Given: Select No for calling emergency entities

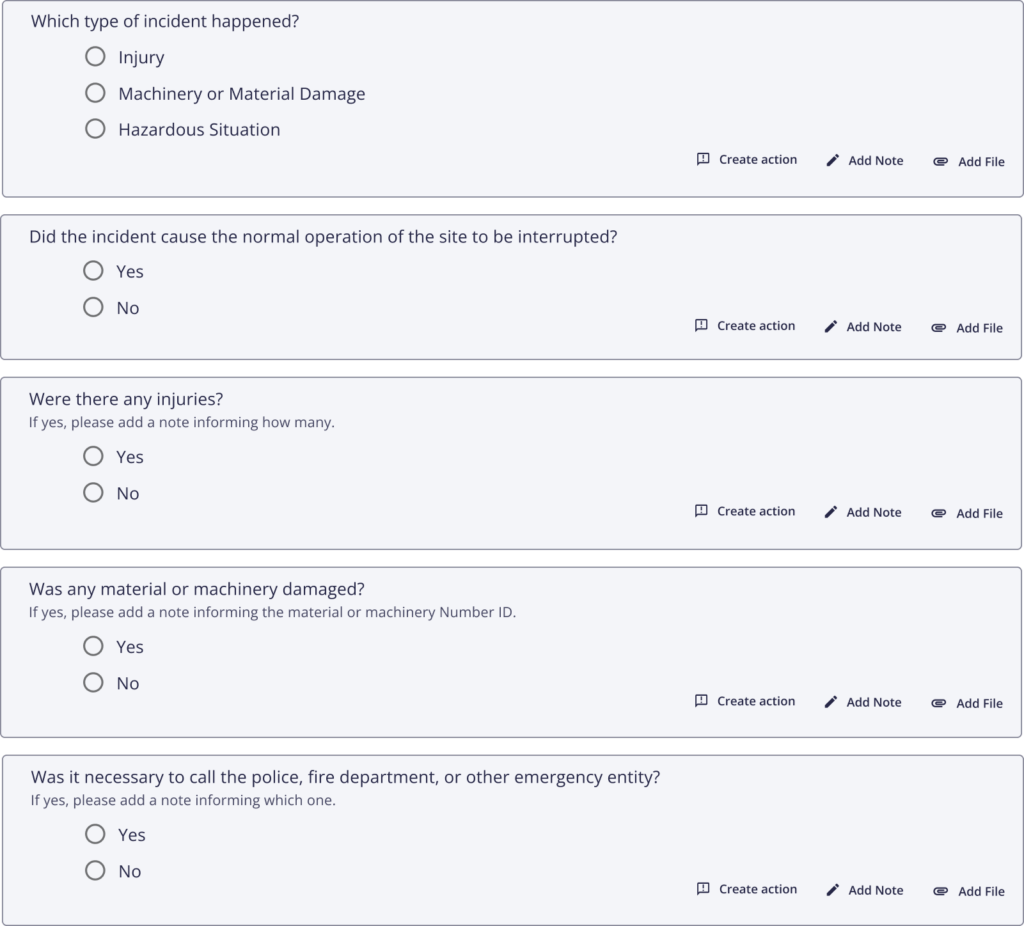Looking at the screenshot, I should click(x=95, y=870).
